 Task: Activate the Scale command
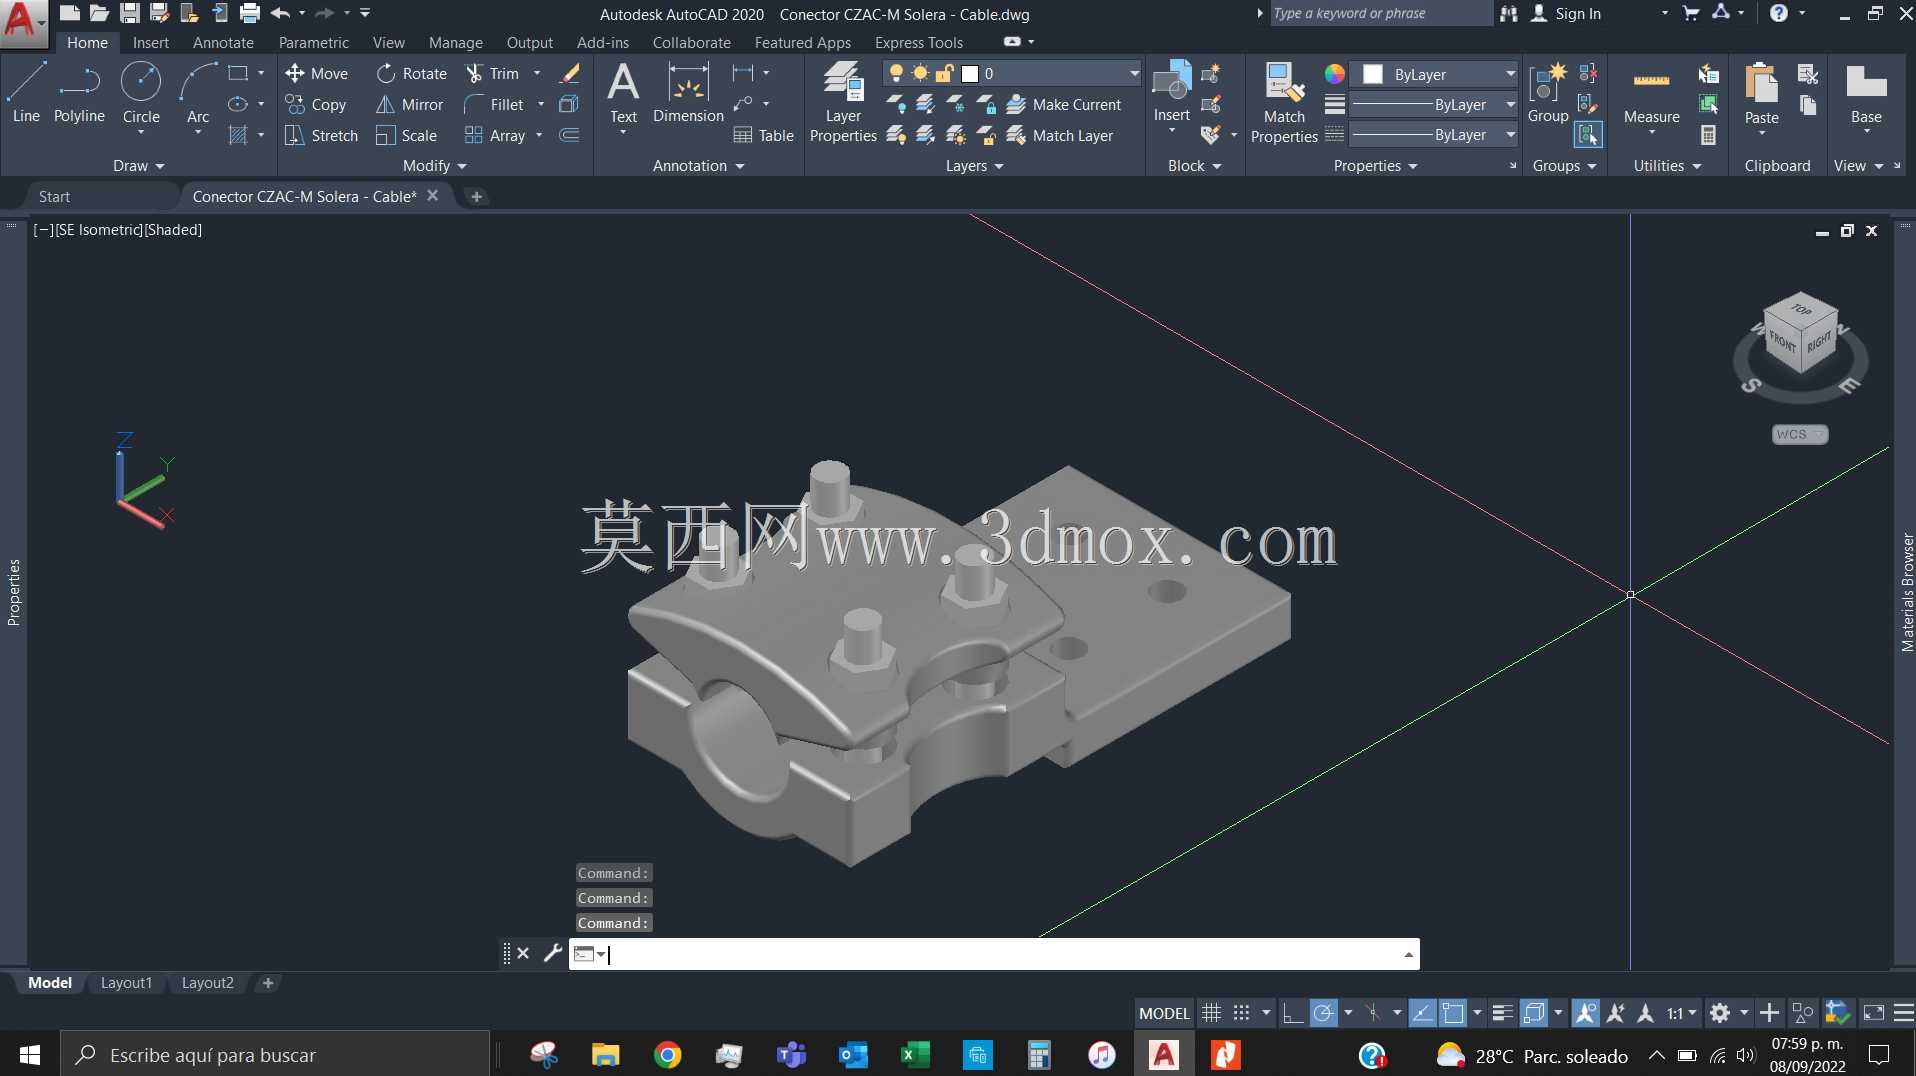407,135
